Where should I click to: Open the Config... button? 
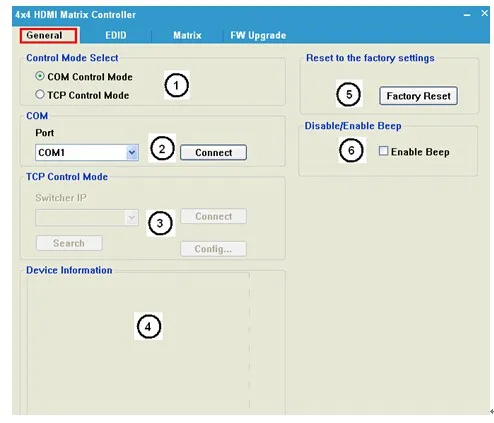click(213, 249)
